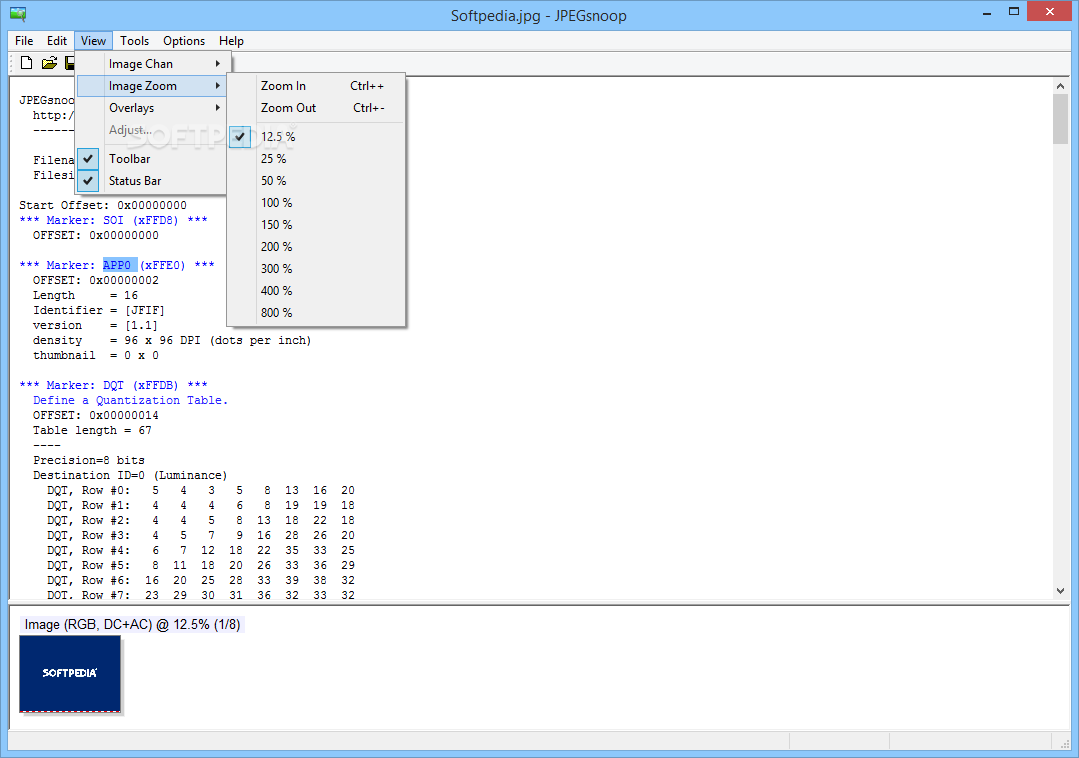
Task: Click the scroll up arrow of report pane
Action: [x=1060, y=86]
